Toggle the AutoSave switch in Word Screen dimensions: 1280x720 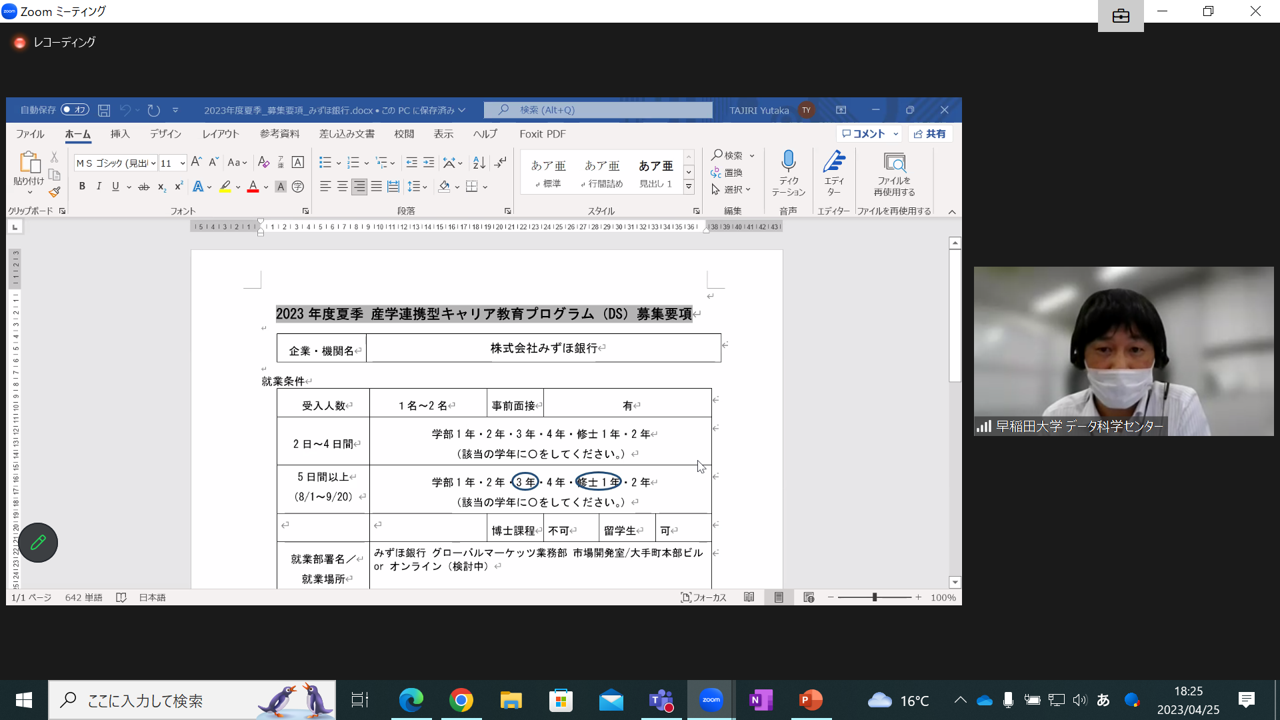75,110
